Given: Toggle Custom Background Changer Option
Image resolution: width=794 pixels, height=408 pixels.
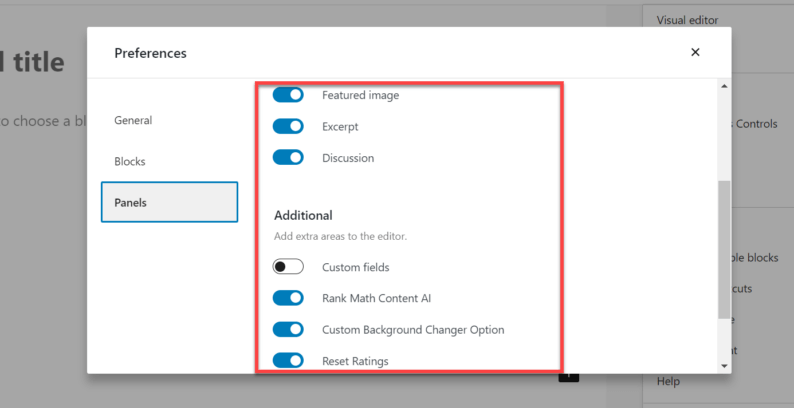Looking at the screenshot, I should 288,329.
